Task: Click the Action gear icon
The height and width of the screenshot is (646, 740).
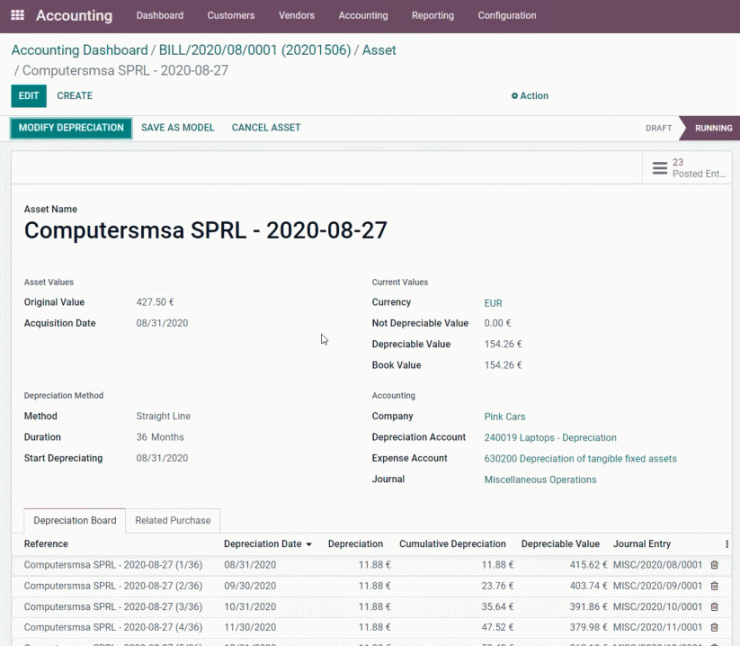Action: (514, 96)
